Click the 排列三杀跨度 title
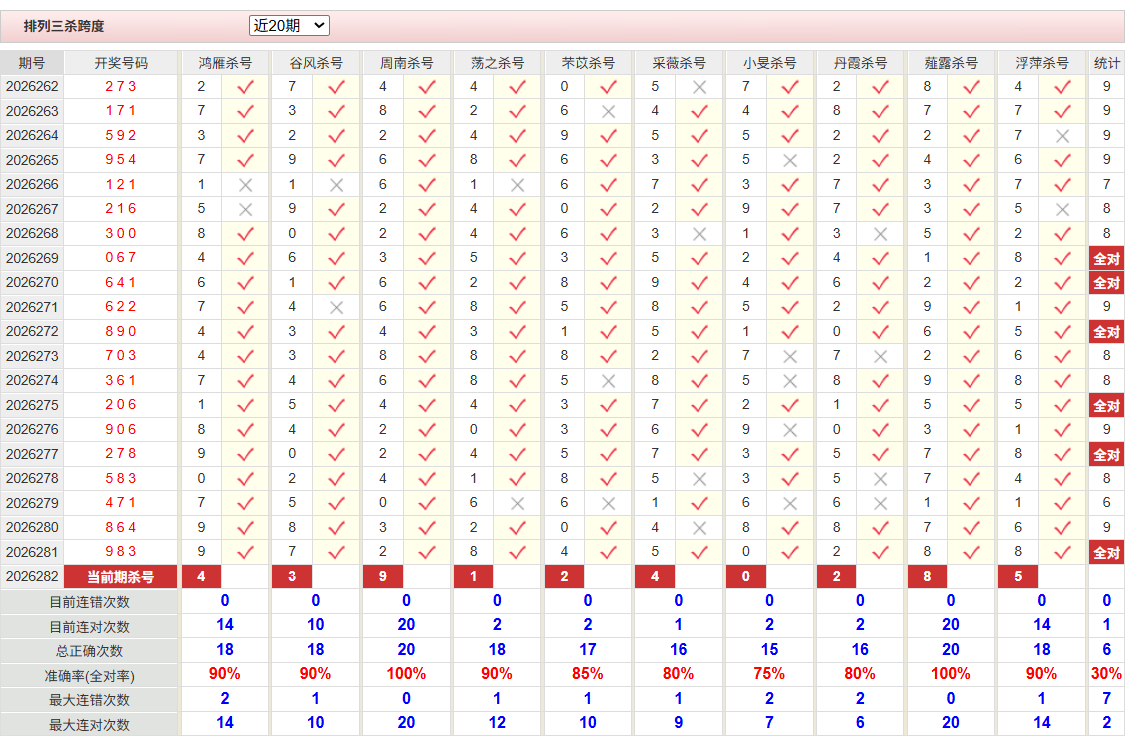Screen dimensions: 1137x751 [64, 26]
